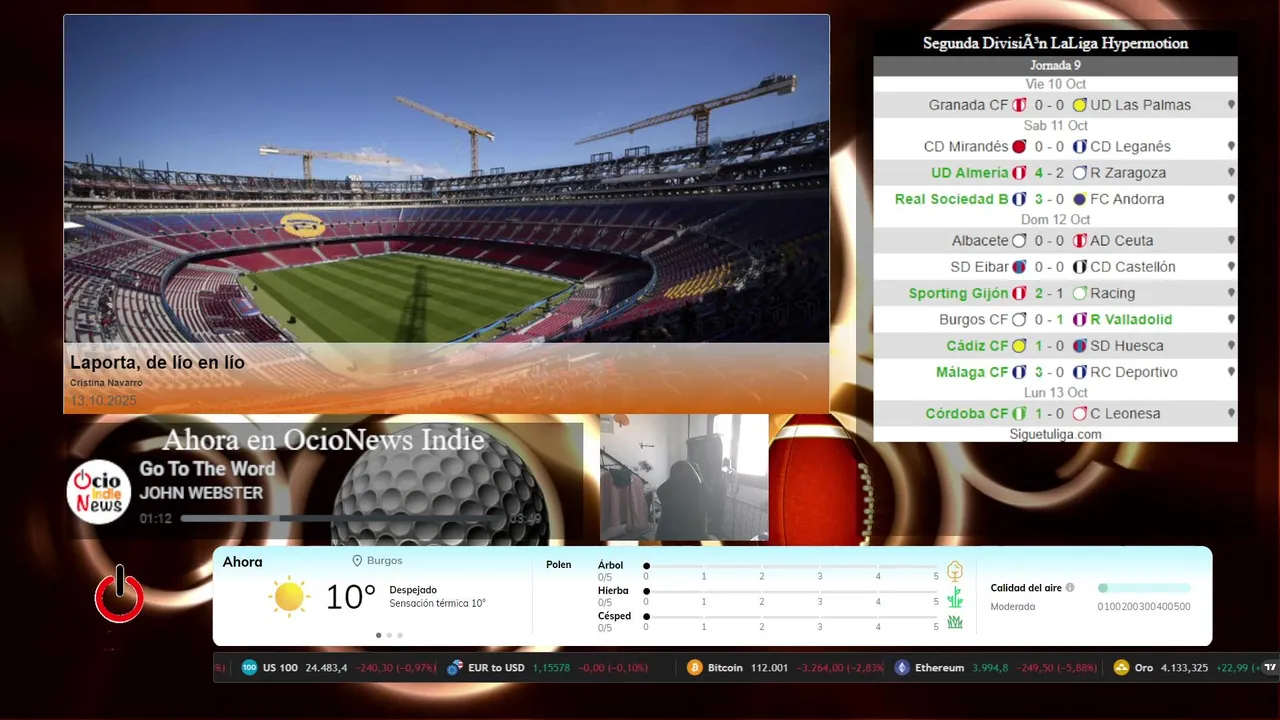Click the map pin on UD Almería row

point(1231,173)
